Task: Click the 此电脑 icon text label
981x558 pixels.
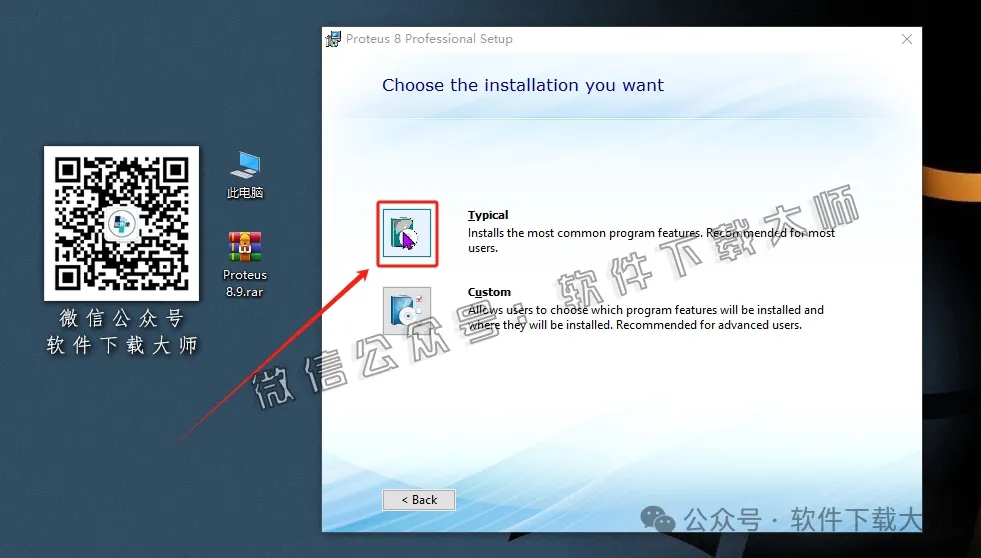Action: tap(245, 193)
